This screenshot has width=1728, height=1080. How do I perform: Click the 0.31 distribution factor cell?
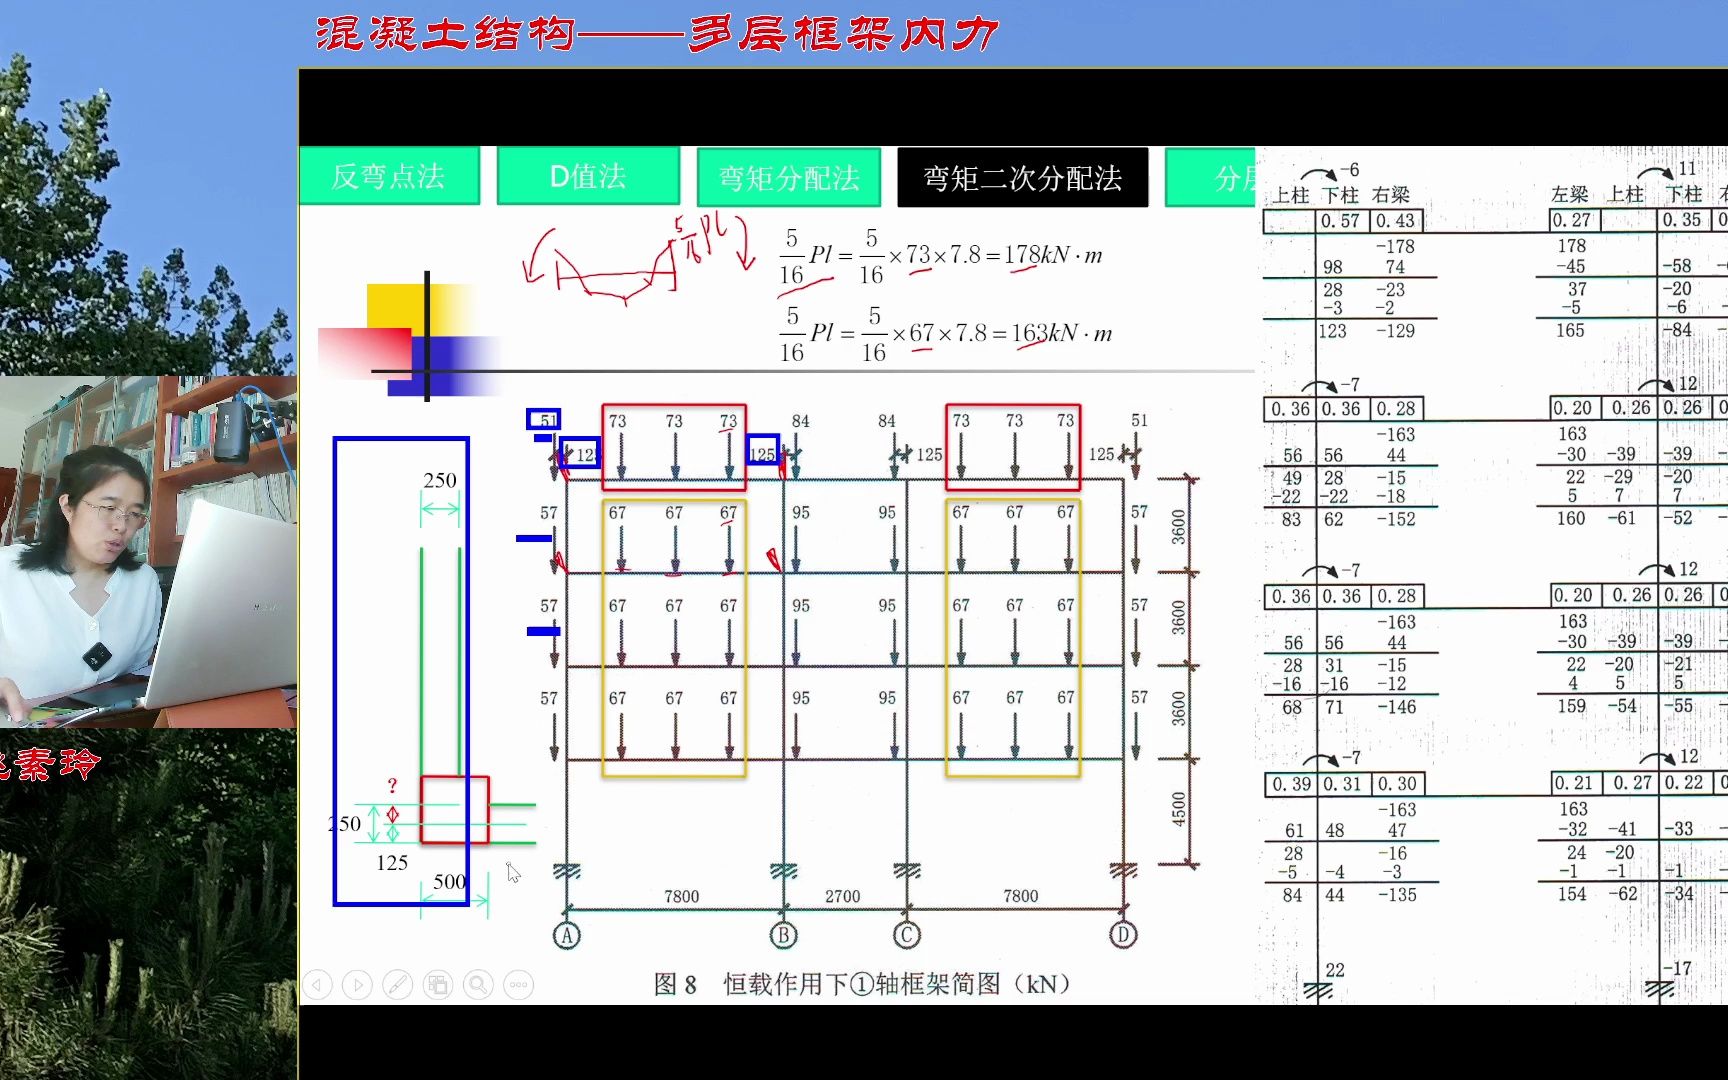(x=1343, y=785)
